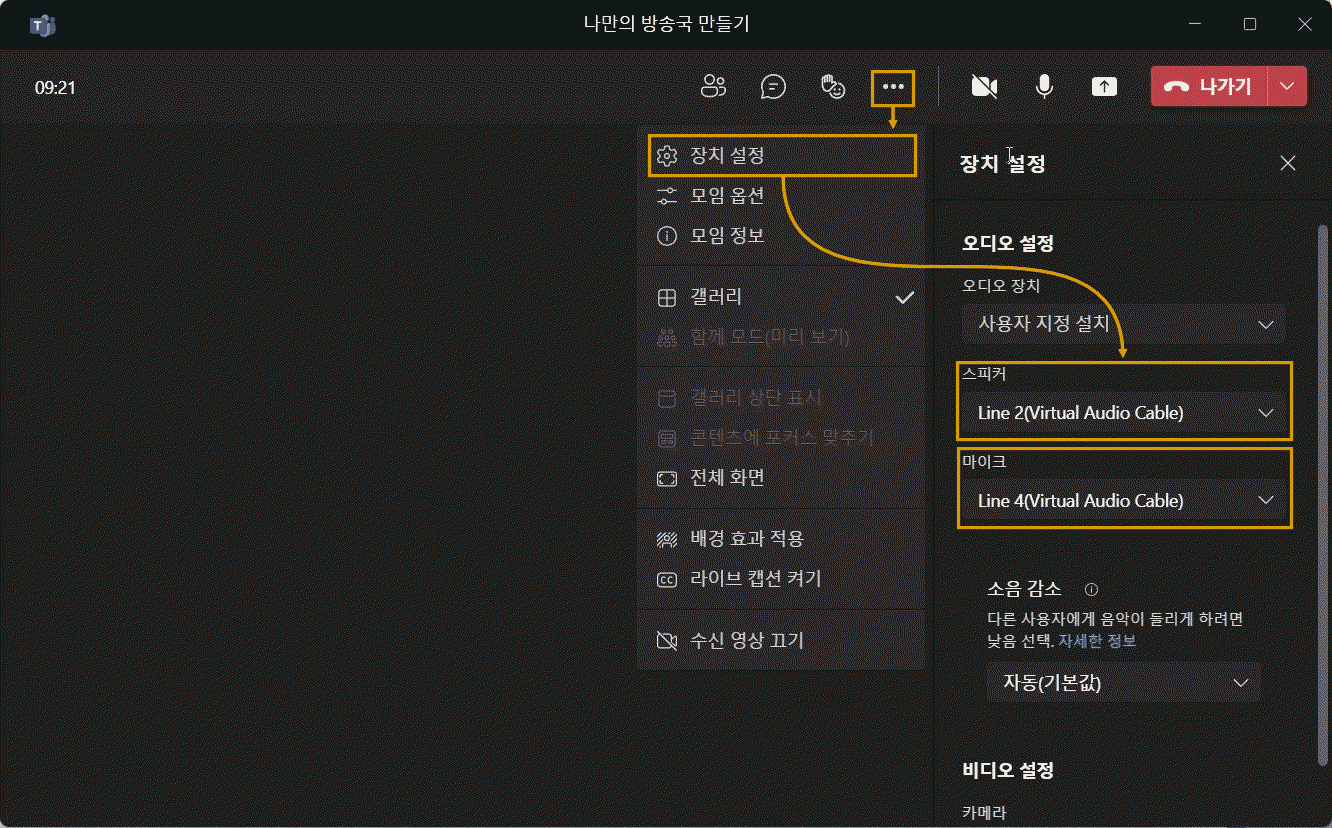Screen dimensions: 1332x828
Task: Choose 갤러리 view option
Action: pos(781,297)
